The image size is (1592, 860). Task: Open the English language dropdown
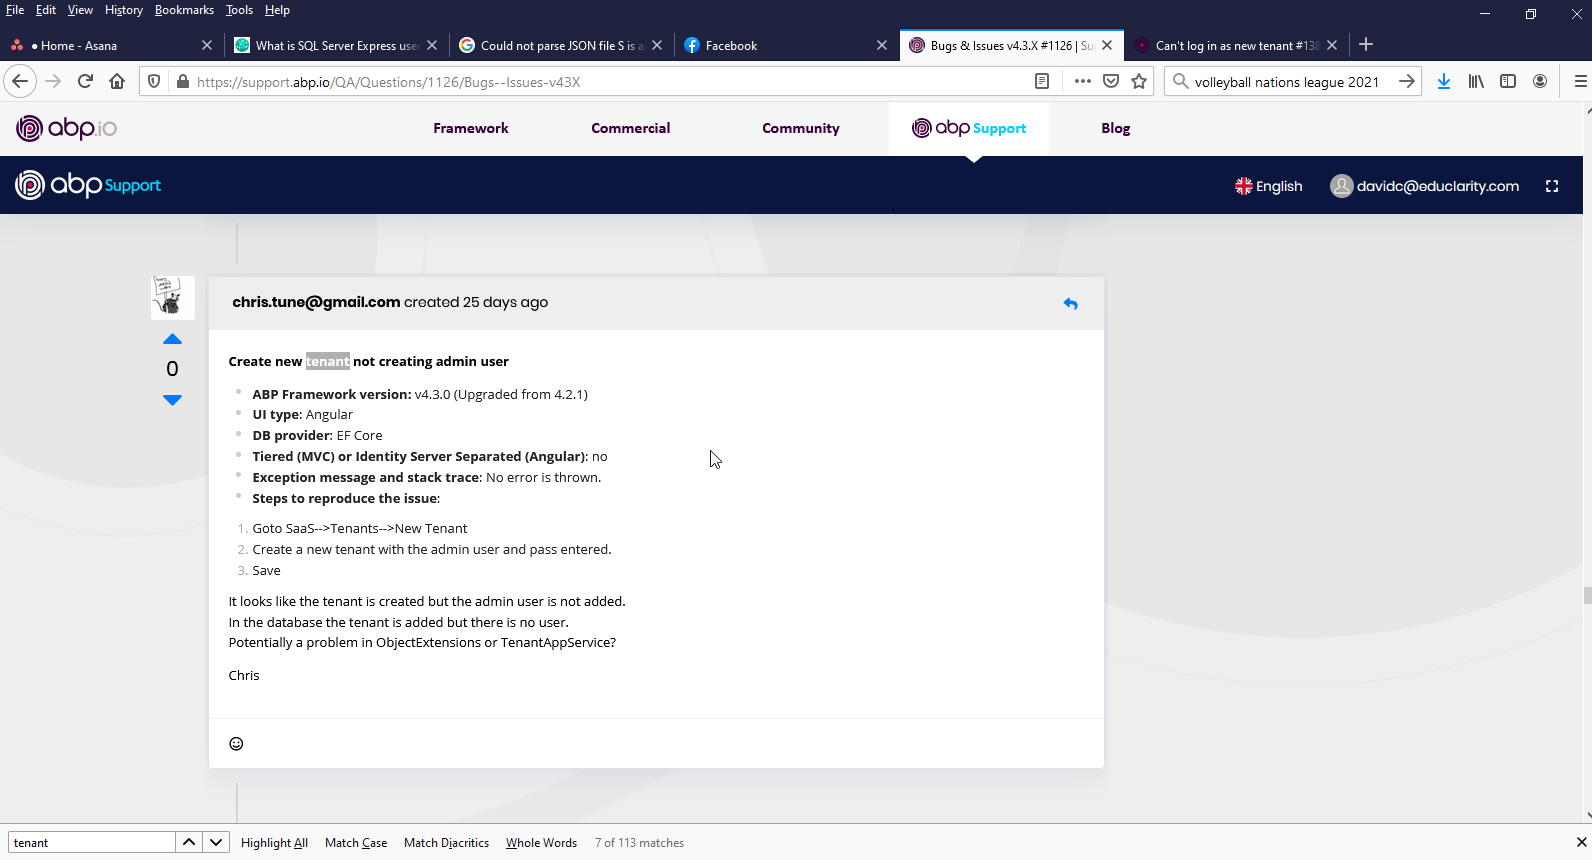[x=1268, y=186]
